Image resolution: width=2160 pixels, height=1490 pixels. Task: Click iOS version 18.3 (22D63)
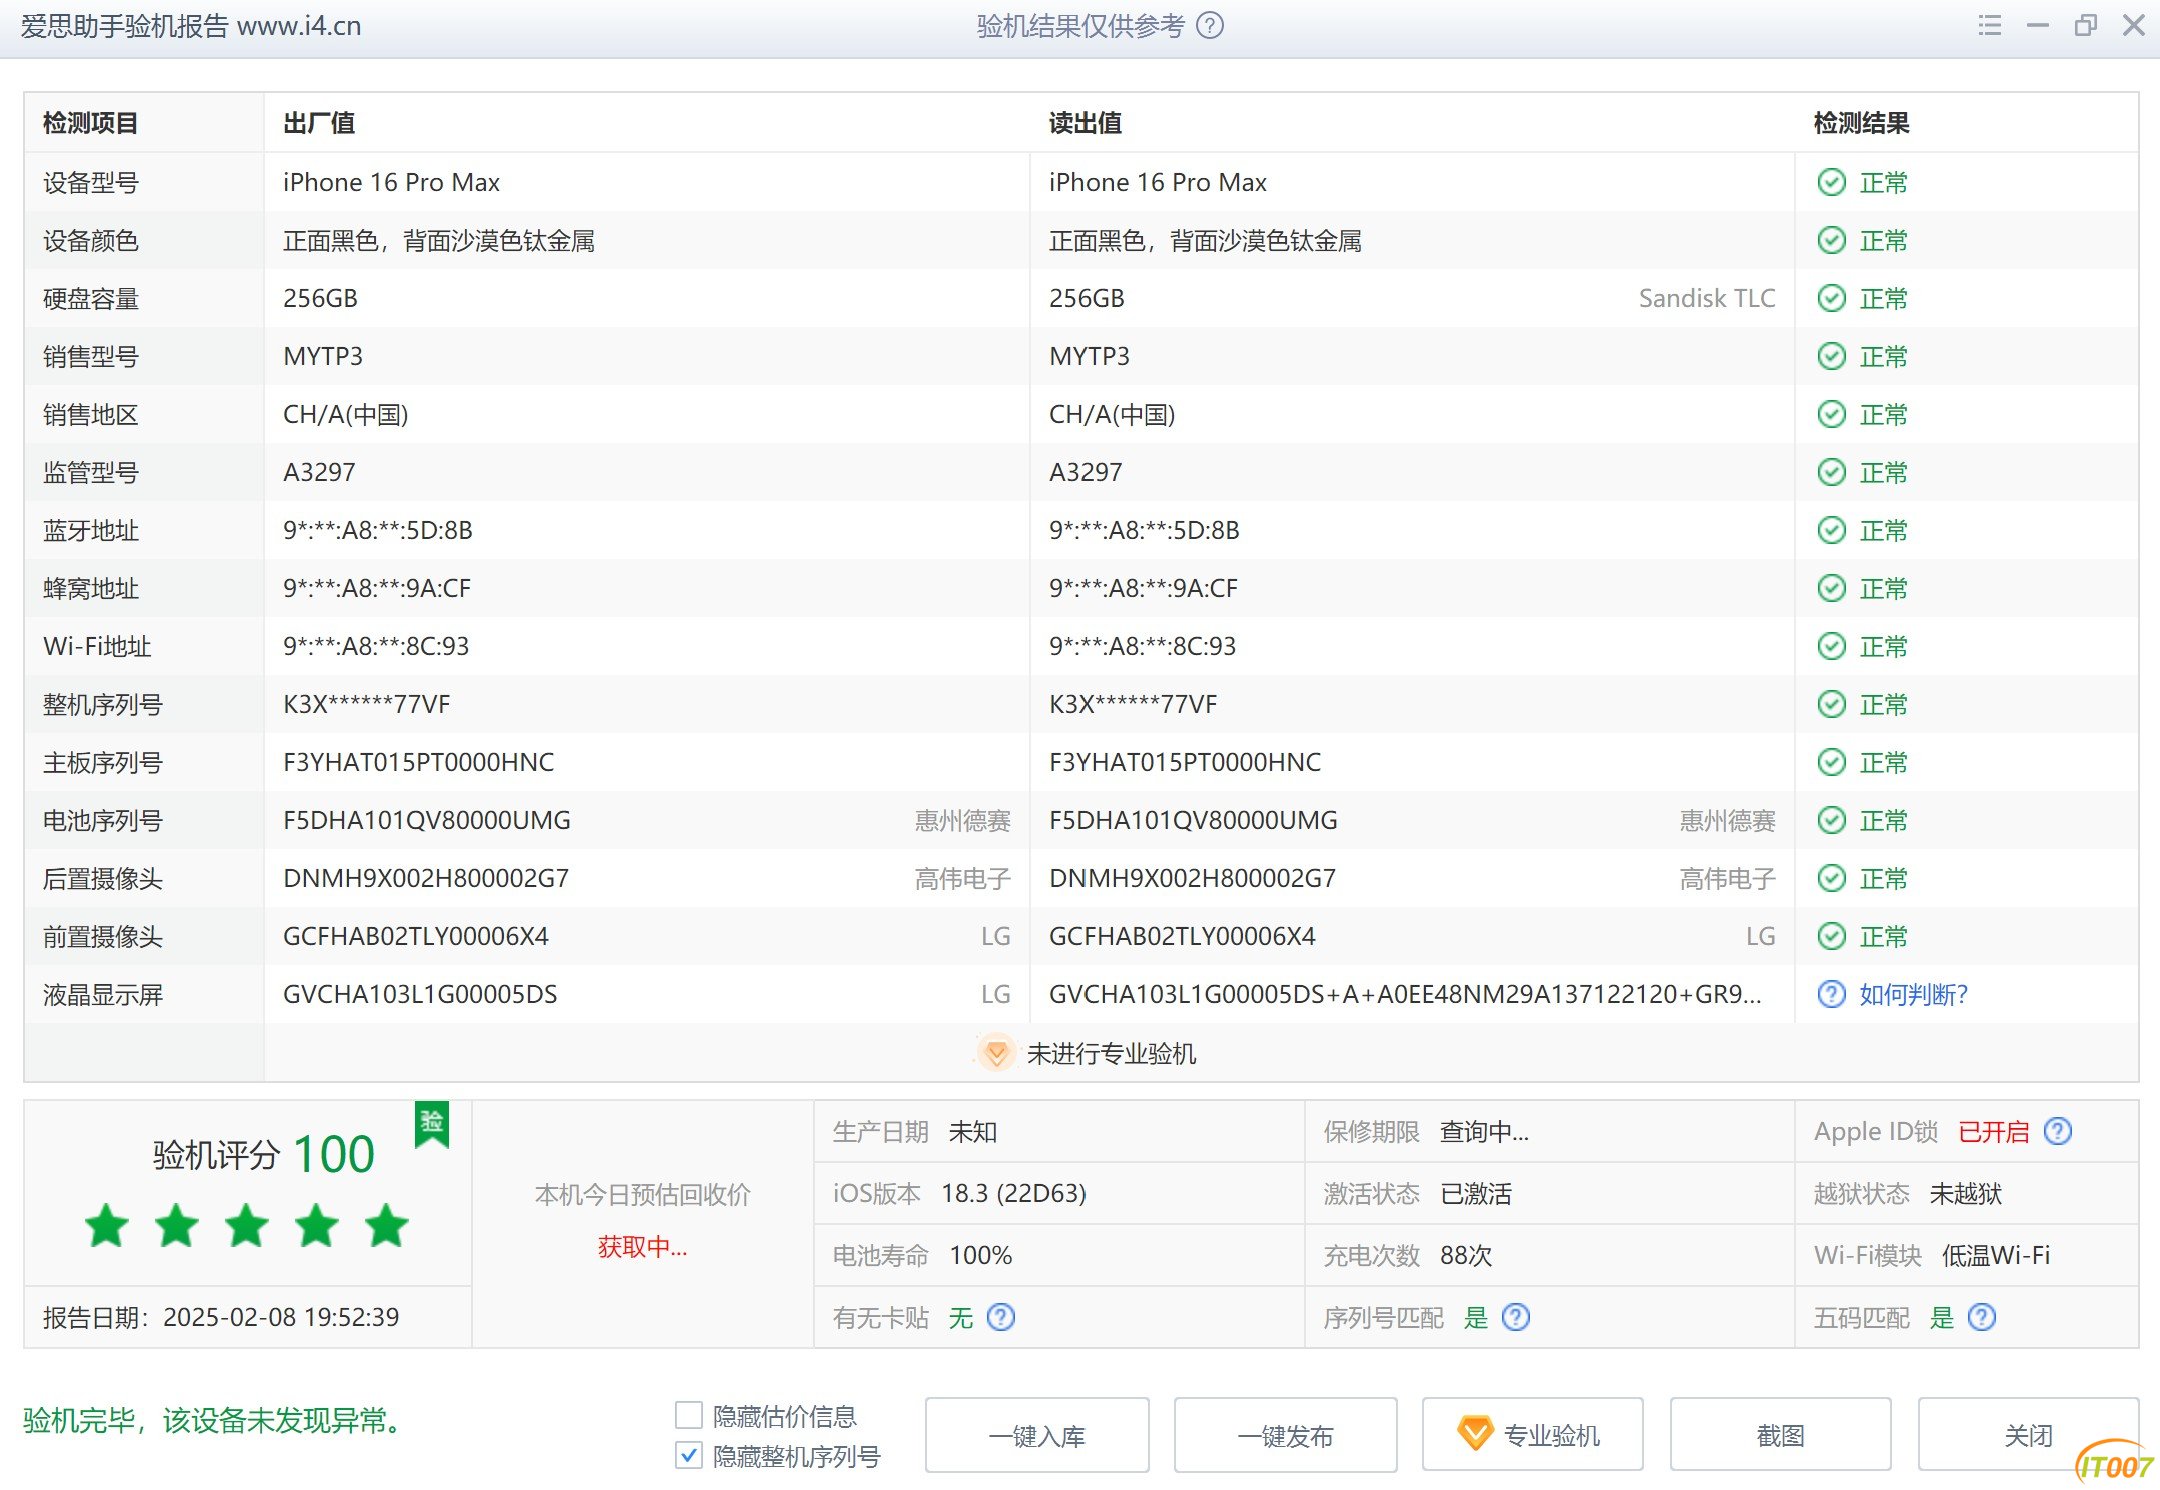point(1013,1193)
